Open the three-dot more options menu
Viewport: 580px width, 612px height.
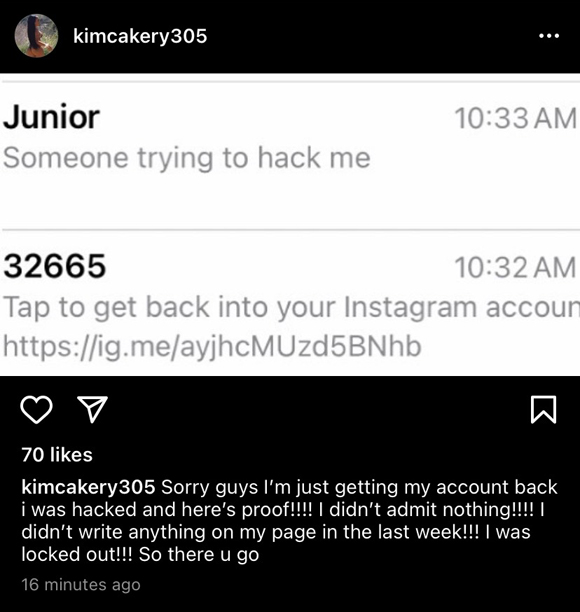(x=549, y=36)
